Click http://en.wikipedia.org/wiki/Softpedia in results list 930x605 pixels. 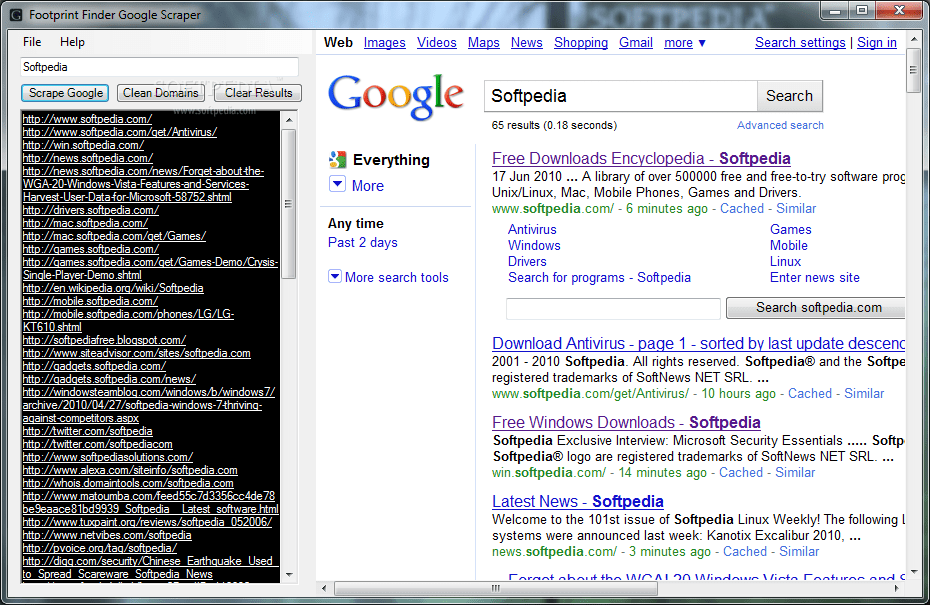(113, 288)
